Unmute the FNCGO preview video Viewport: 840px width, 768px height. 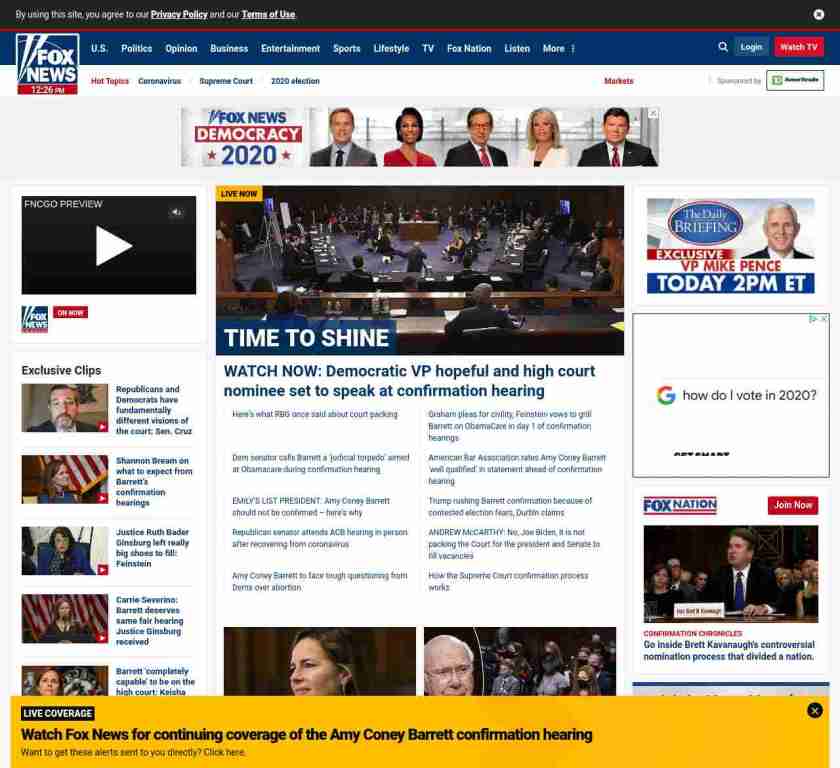tap(176, 212)
